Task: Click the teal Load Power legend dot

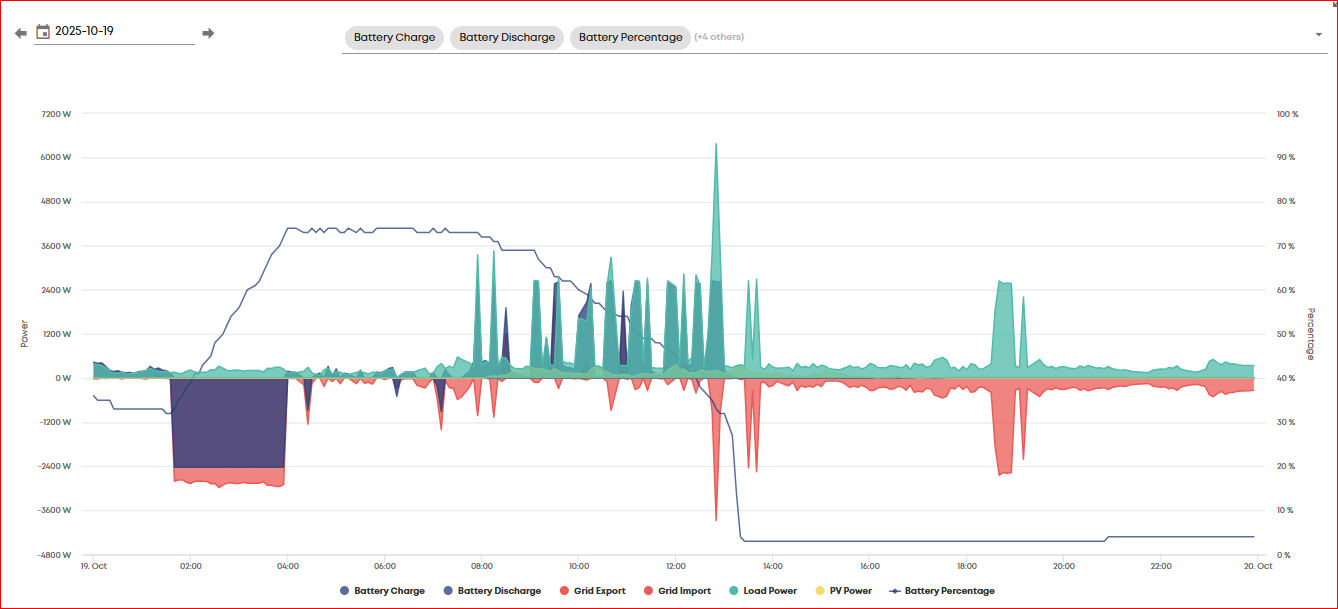Action: 735,591
